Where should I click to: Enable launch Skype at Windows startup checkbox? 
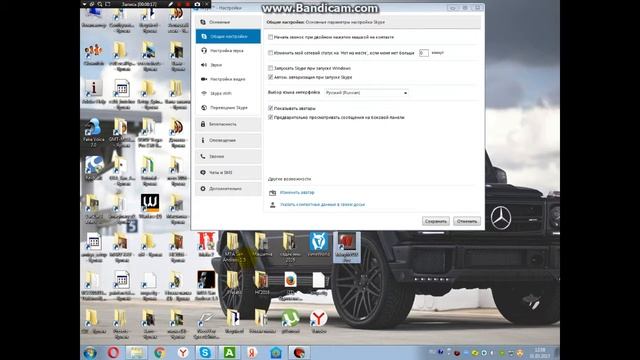coord(270,68)
